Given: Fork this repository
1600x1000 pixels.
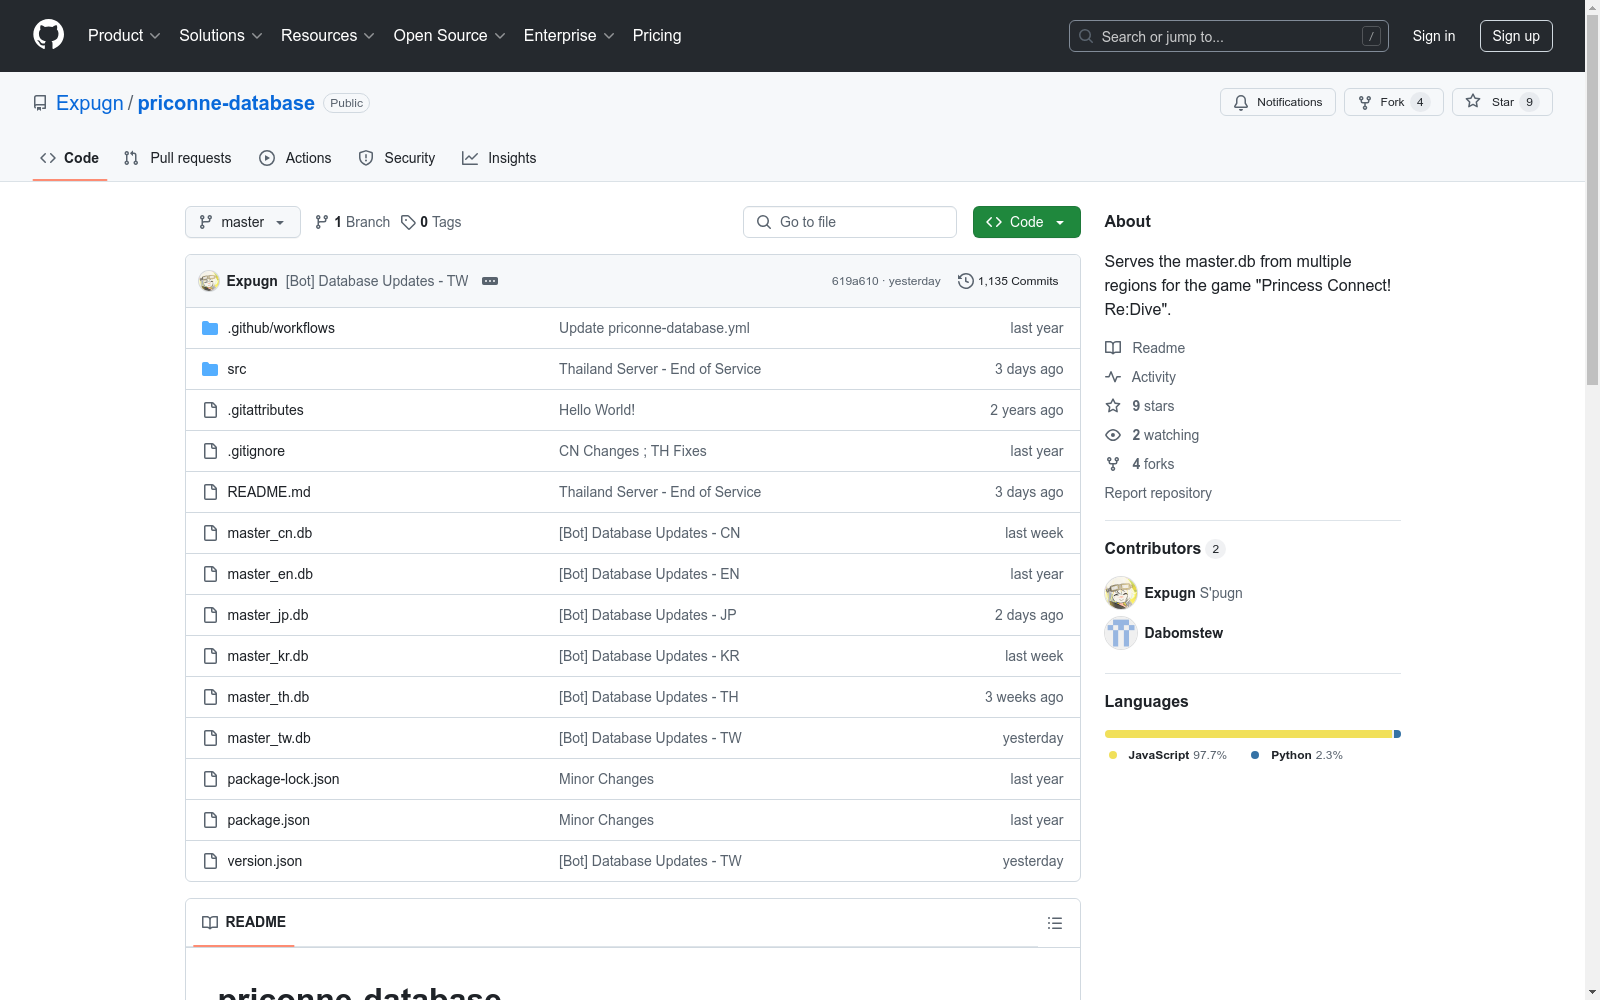Looking at the screenshot, I should tap(1394, 102).
